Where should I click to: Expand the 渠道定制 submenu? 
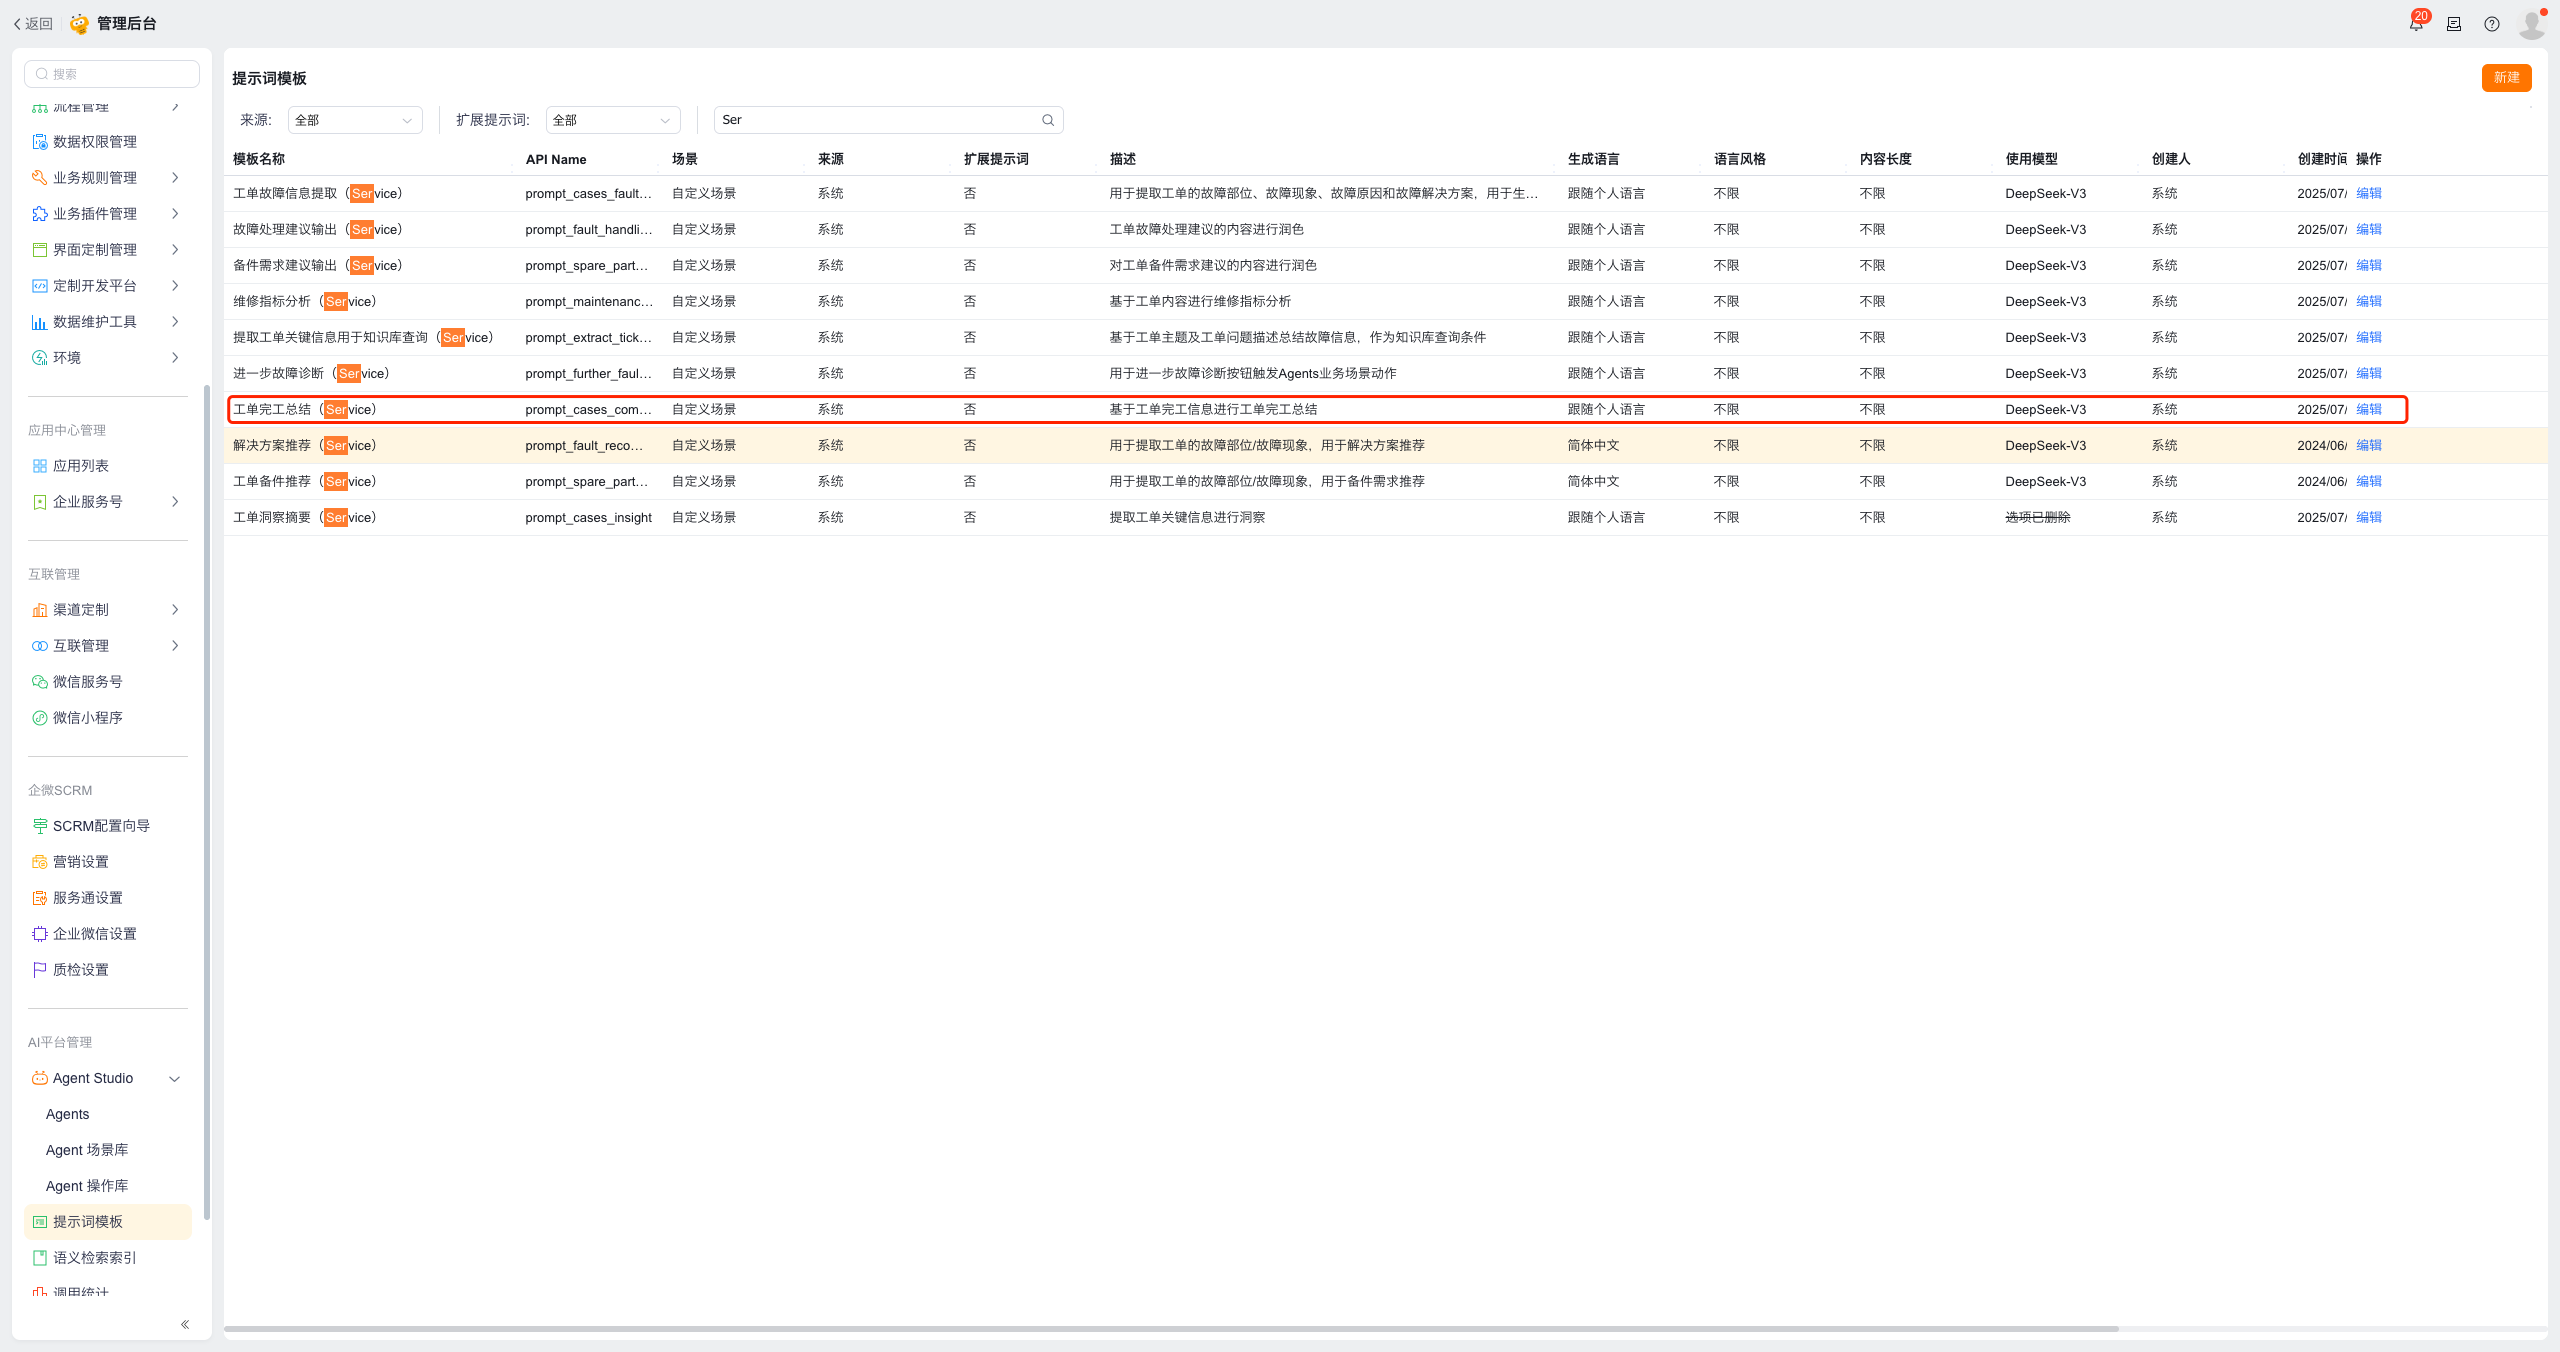175,610
